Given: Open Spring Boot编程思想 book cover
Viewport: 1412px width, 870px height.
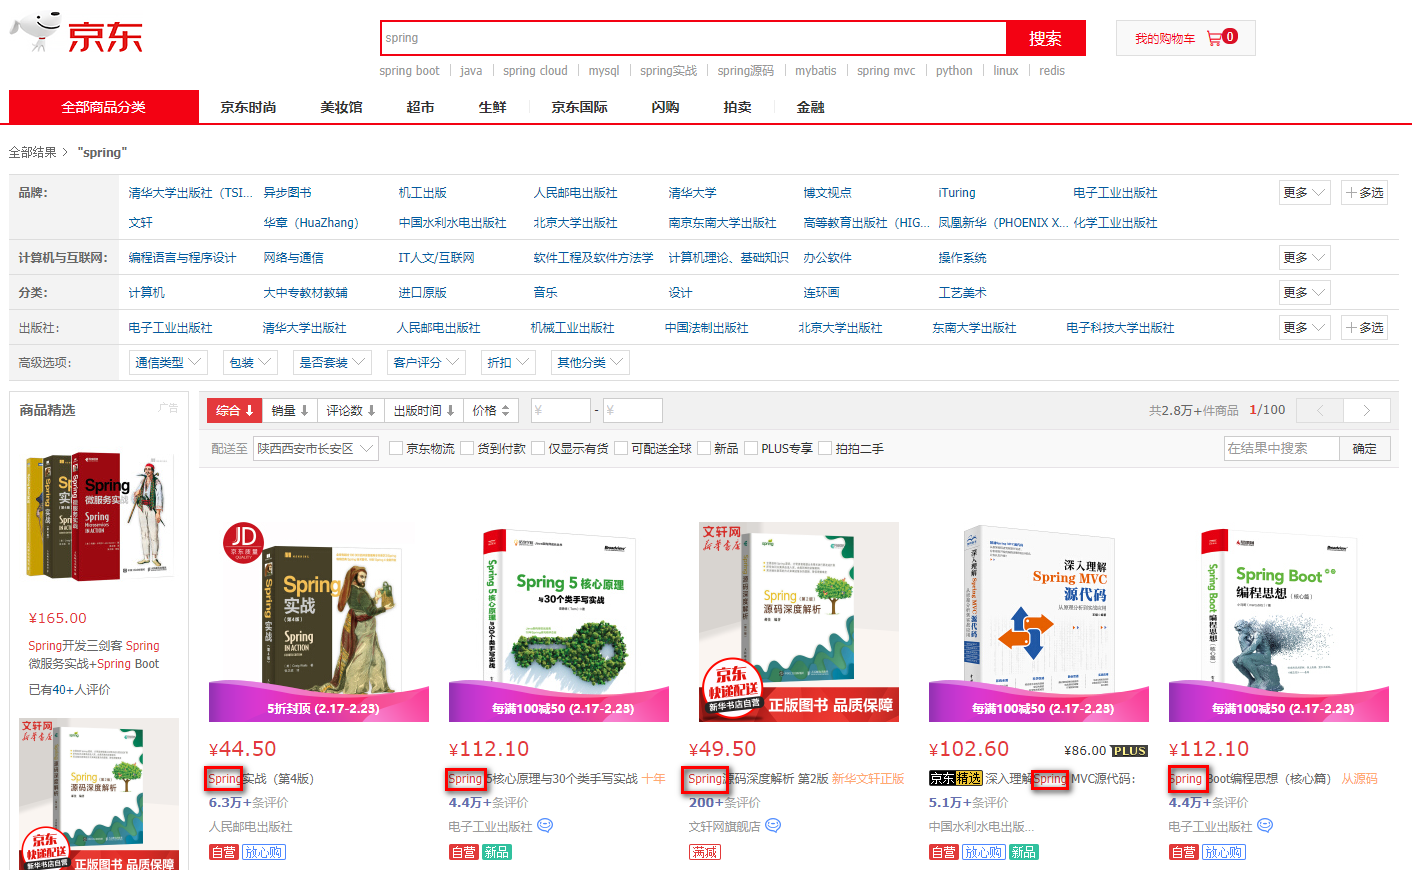Looking at the screenshot, I should pyautogui.click(x=1279, y=621).
